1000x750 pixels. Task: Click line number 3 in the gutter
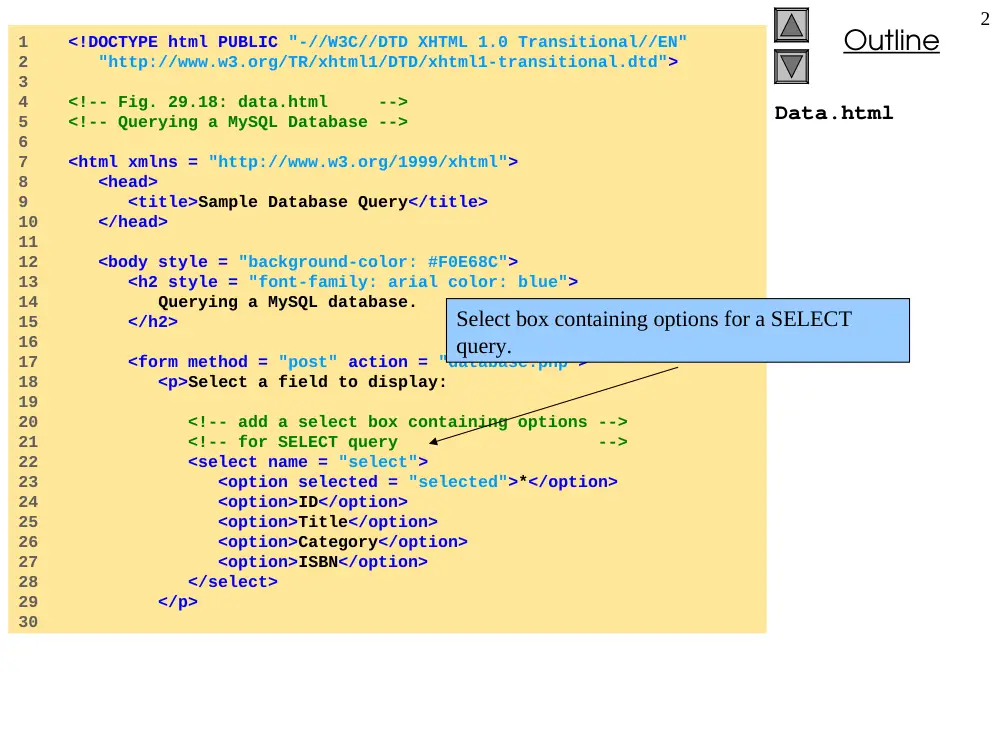tap(24, 82)
